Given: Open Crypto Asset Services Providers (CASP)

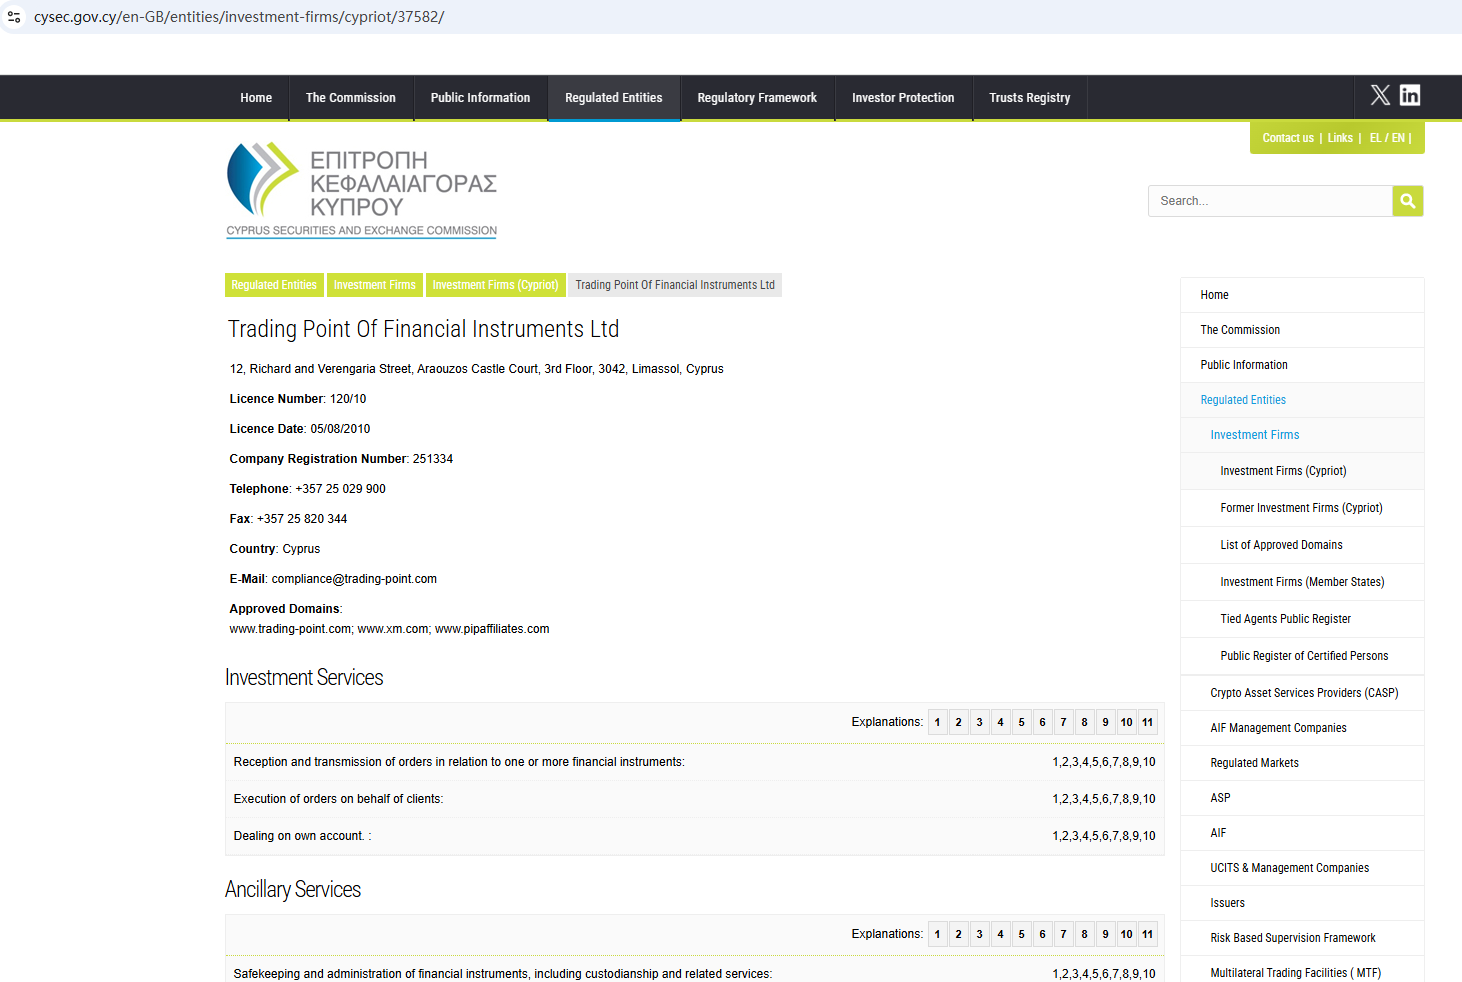Looking at the screenshot, I should click(1302, 693).
